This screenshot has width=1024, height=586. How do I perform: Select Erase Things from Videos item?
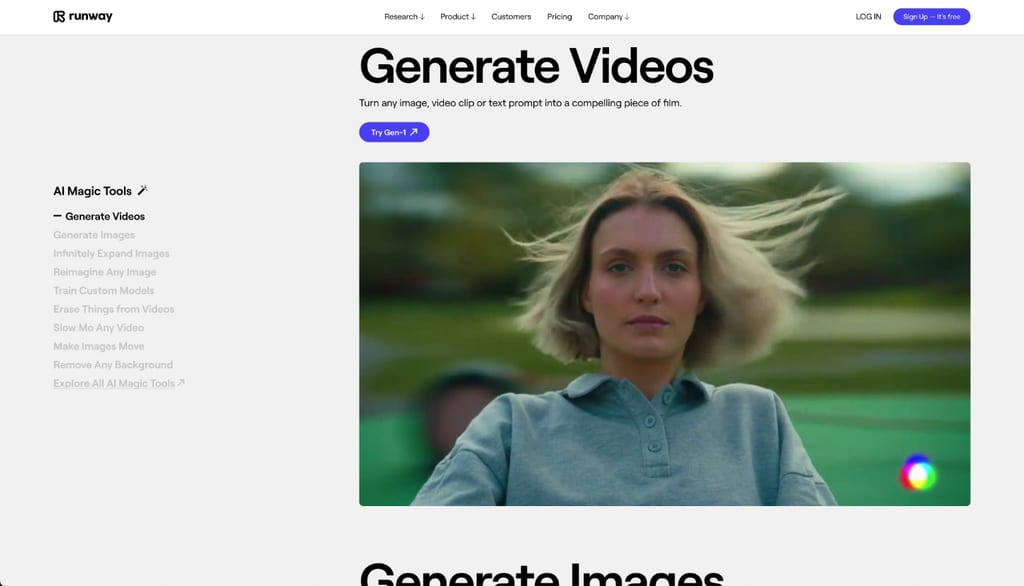(x=114, y=309)
